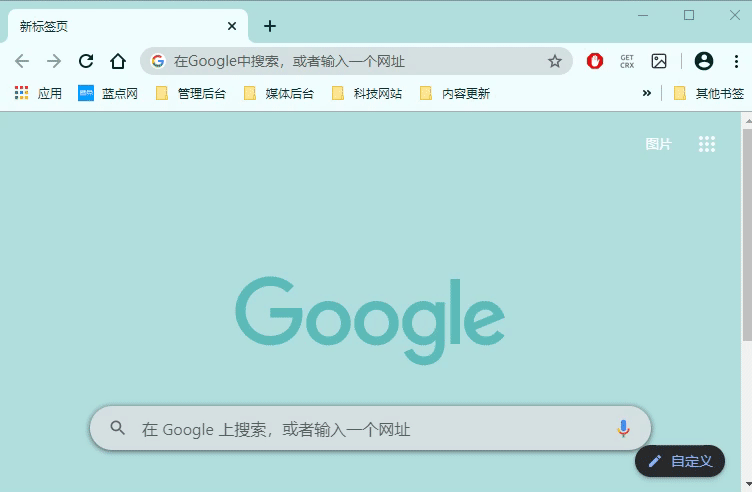
Task: Open the image extension icon
Action: 659,61
